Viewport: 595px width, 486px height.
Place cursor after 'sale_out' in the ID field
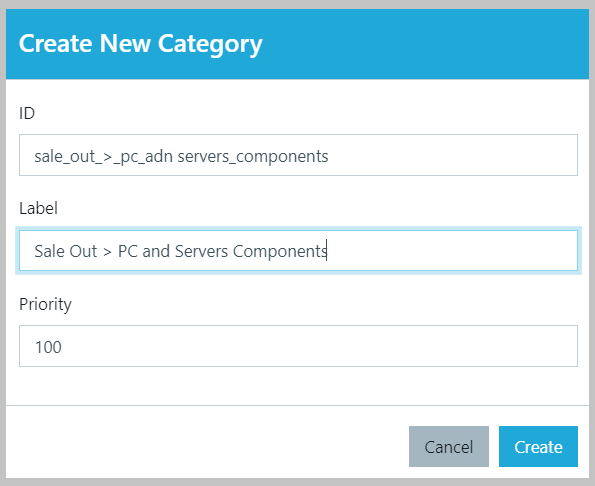coord(95,157)
